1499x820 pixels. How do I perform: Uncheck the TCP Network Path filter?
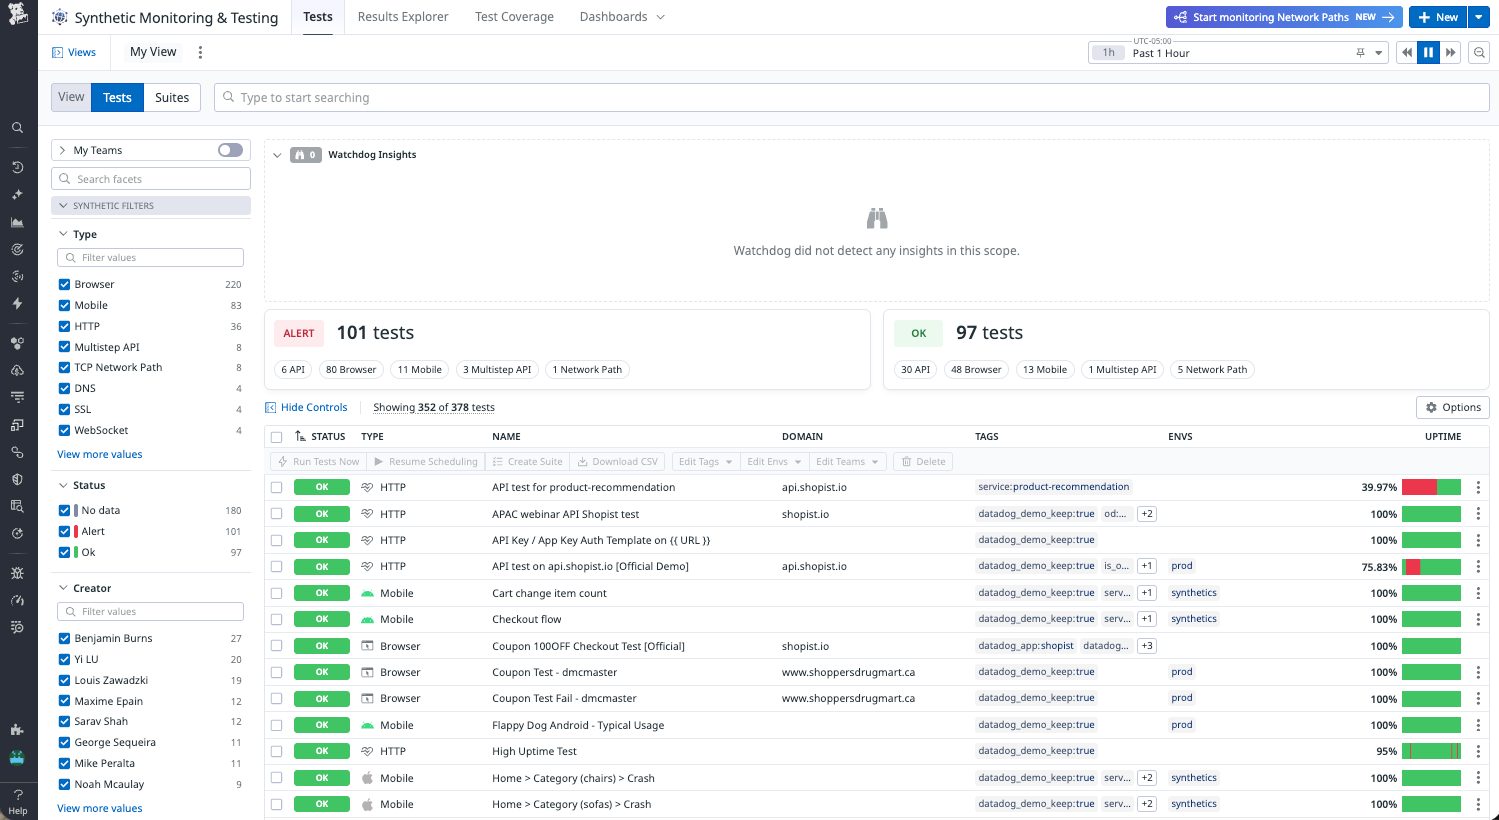[64, 367]
